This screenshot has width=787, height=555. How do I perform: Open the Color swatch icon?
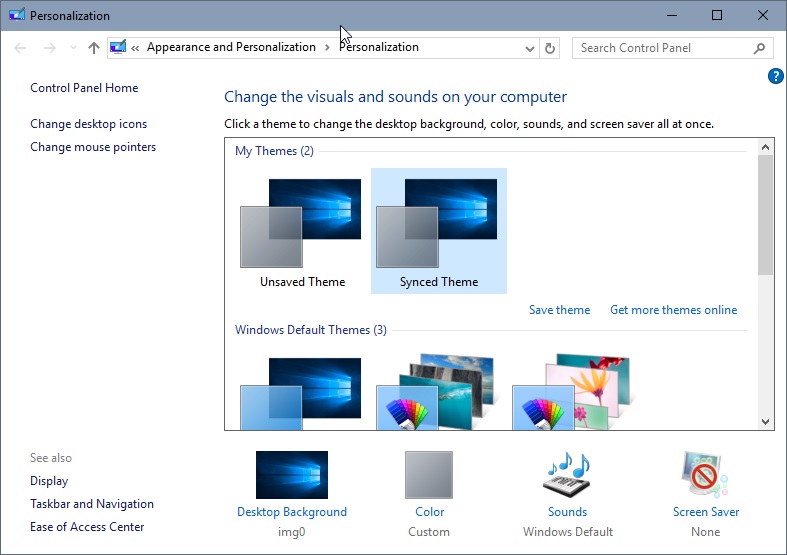point(429,475)
